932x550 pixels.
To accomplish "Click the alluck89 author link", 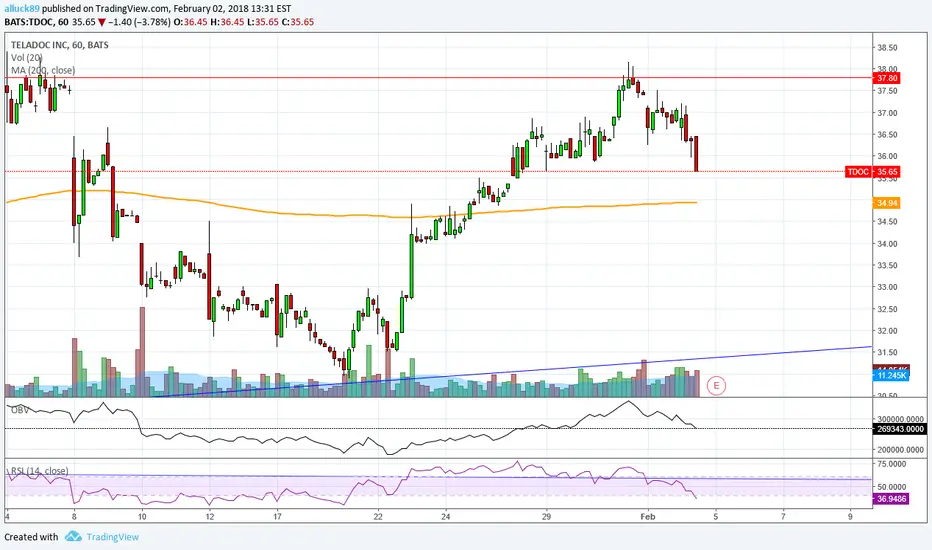I will [x=22, y=9].
